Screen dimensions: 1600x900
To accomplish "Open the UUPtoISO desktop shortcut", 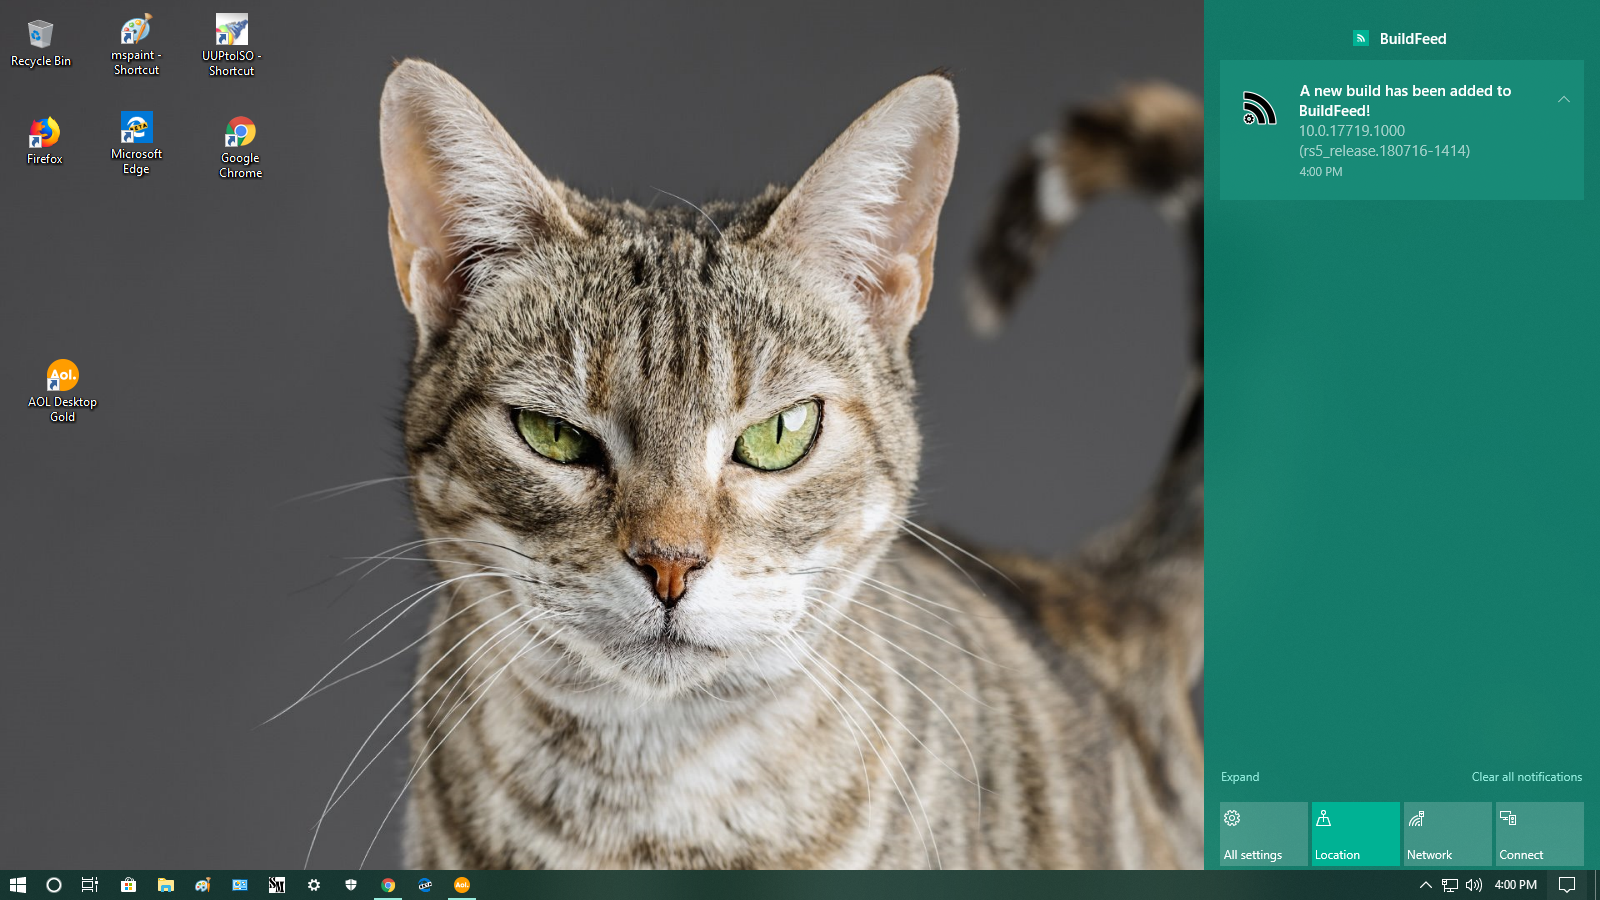I will click(231, 45).
